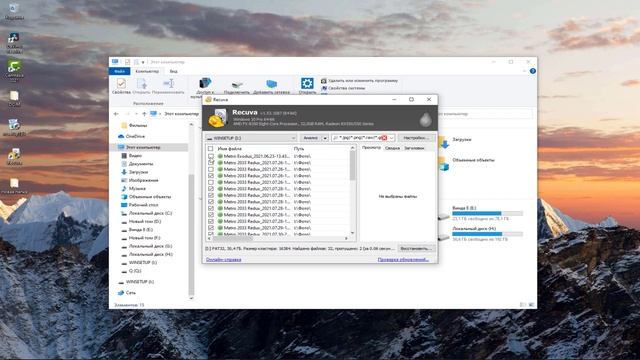Click the Восстановить button
This screenshot has width=640, height=360.
(416, 249)
